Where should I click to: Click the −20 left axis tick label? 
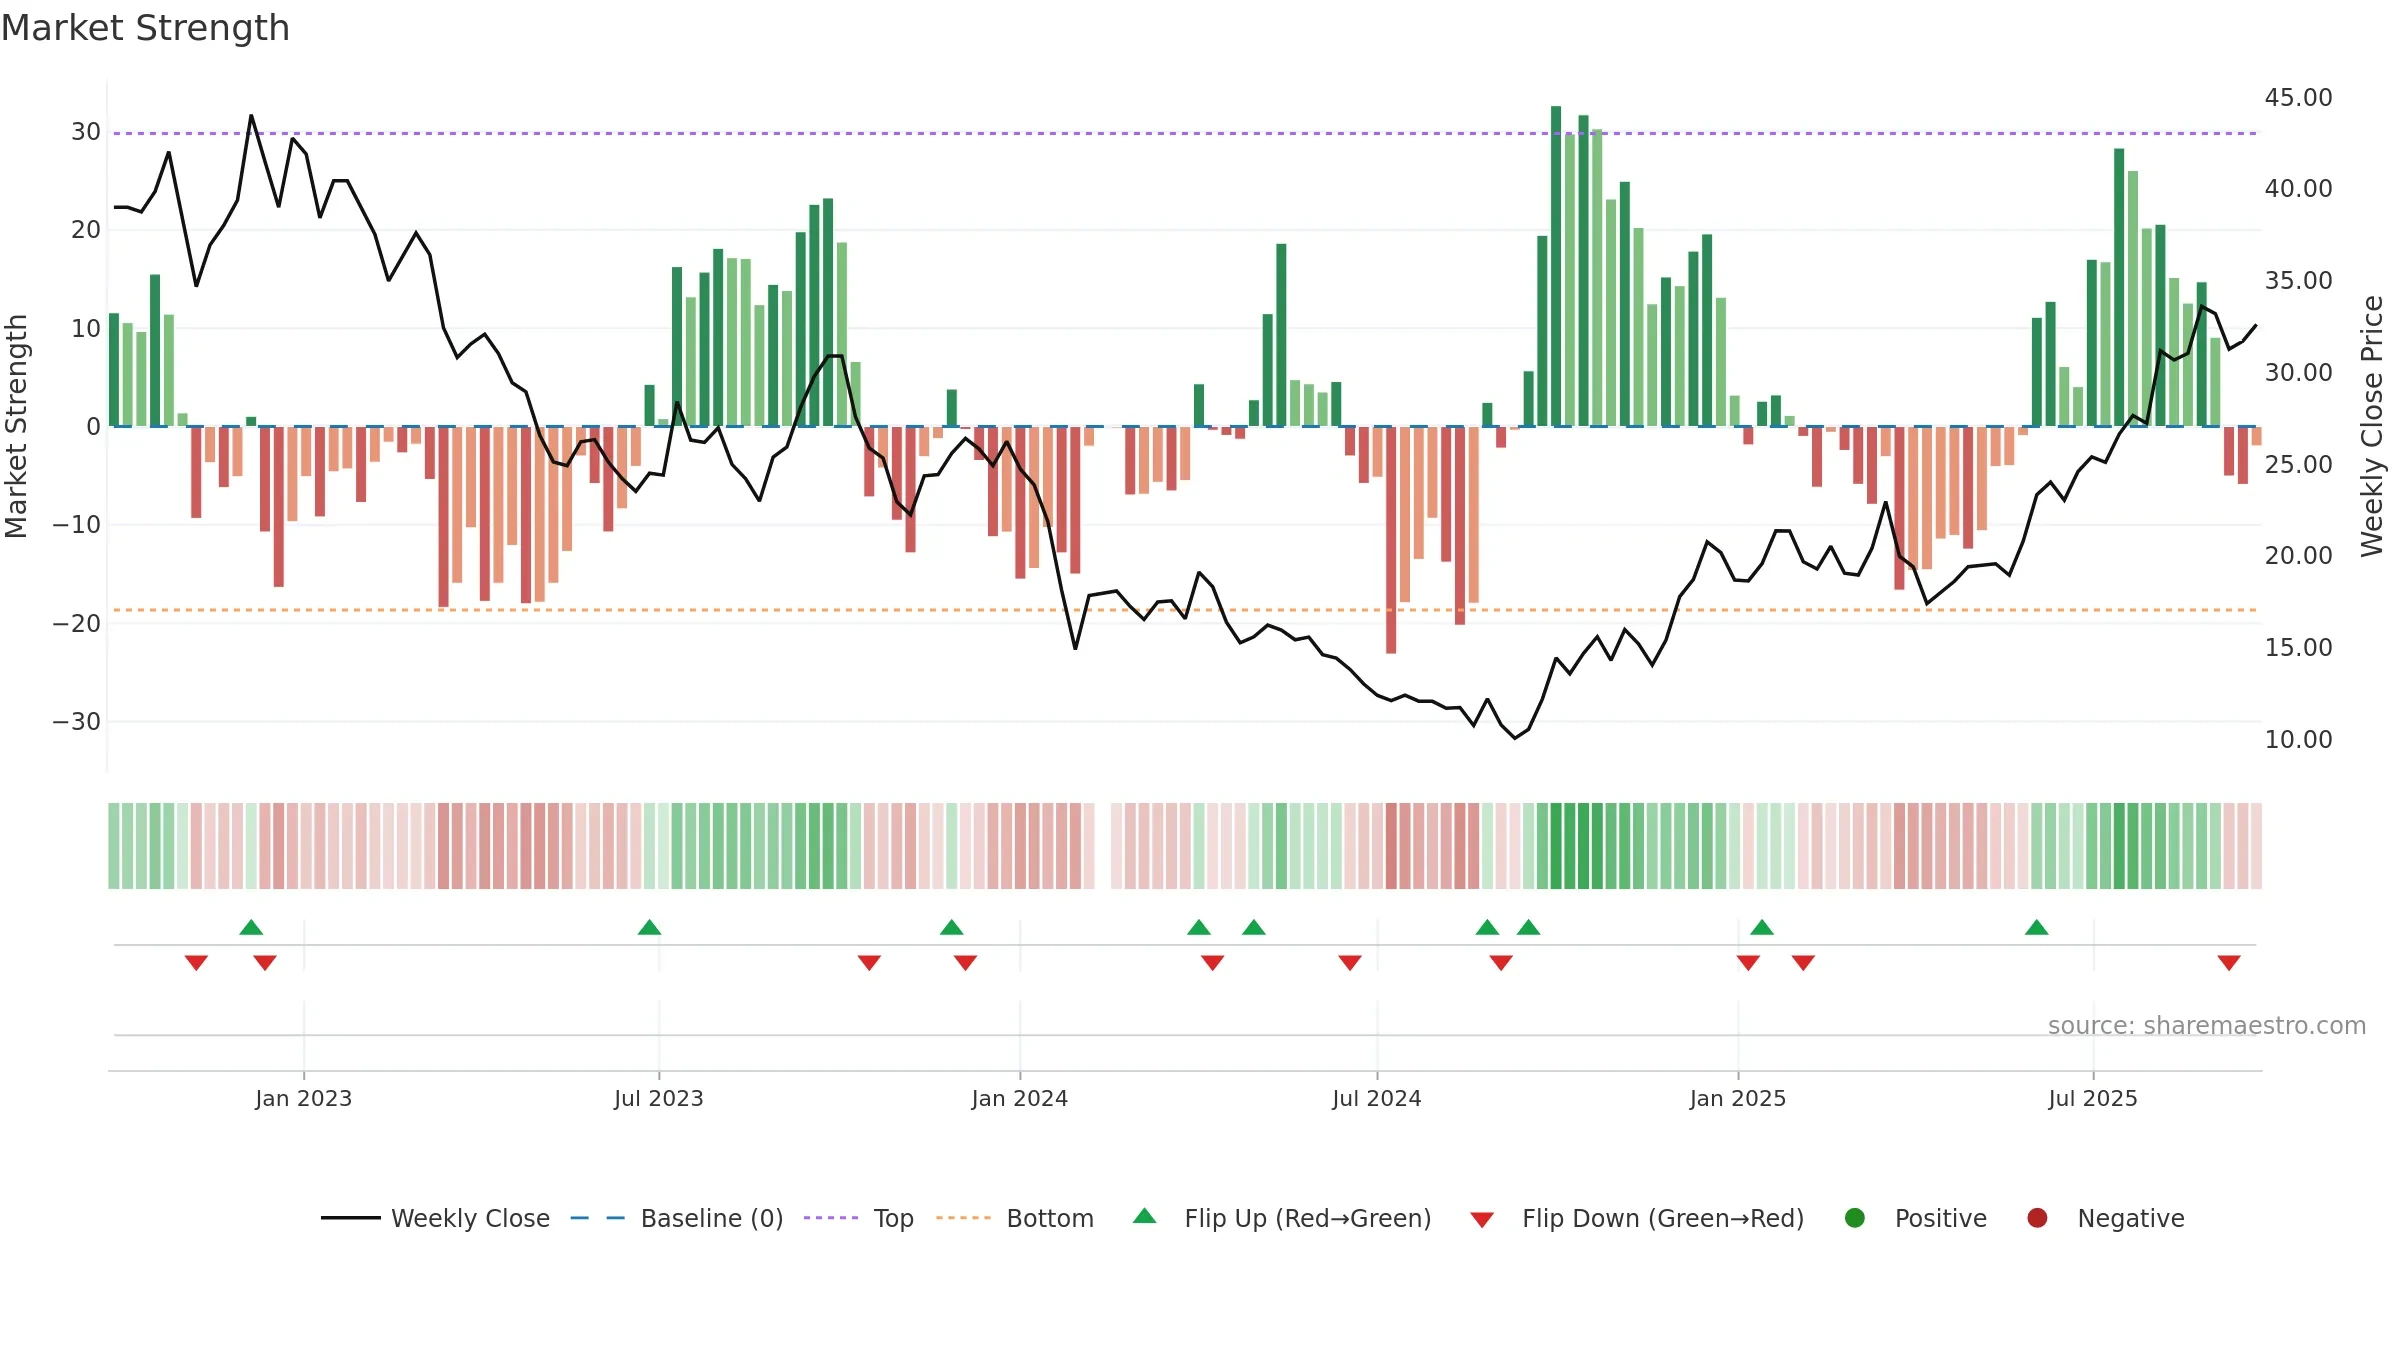point(77,623)
